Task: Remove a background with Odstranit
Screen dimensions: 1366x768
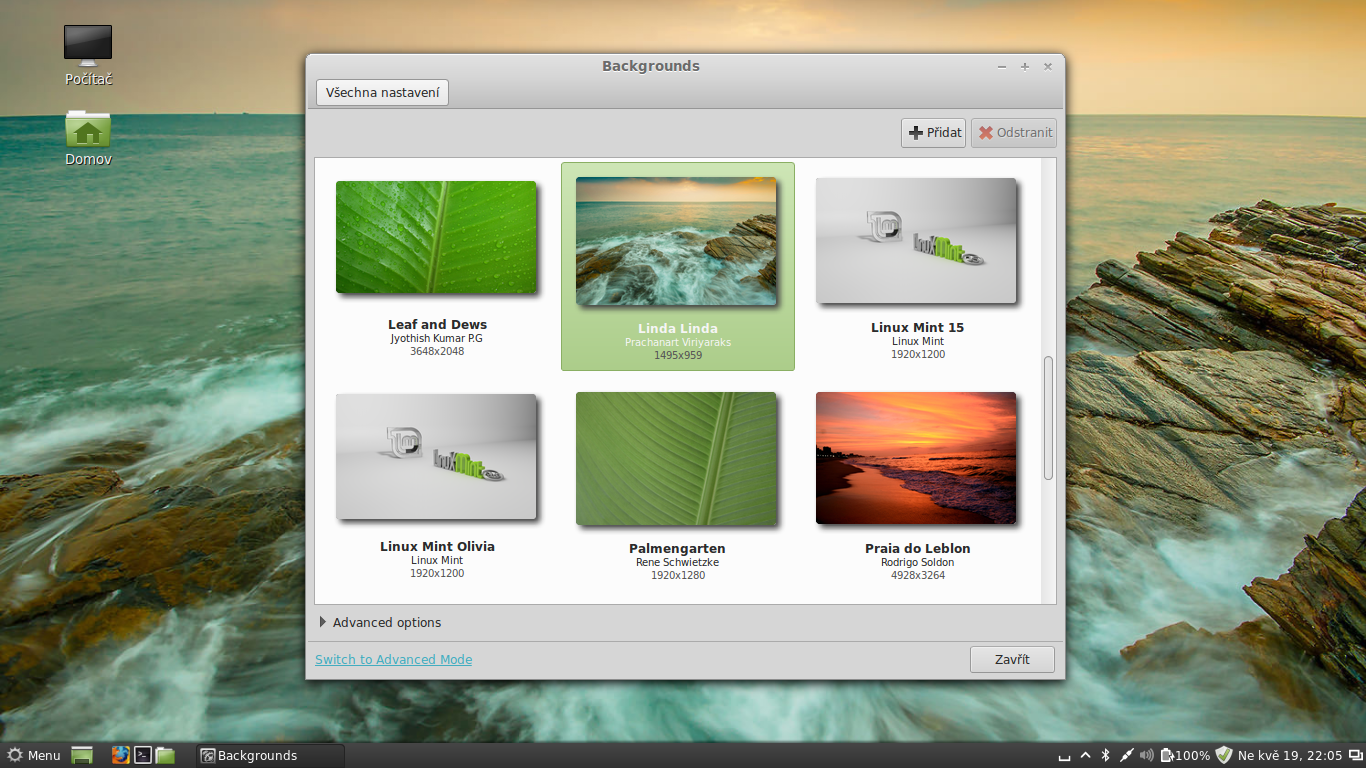Action: click(1013, 132)
